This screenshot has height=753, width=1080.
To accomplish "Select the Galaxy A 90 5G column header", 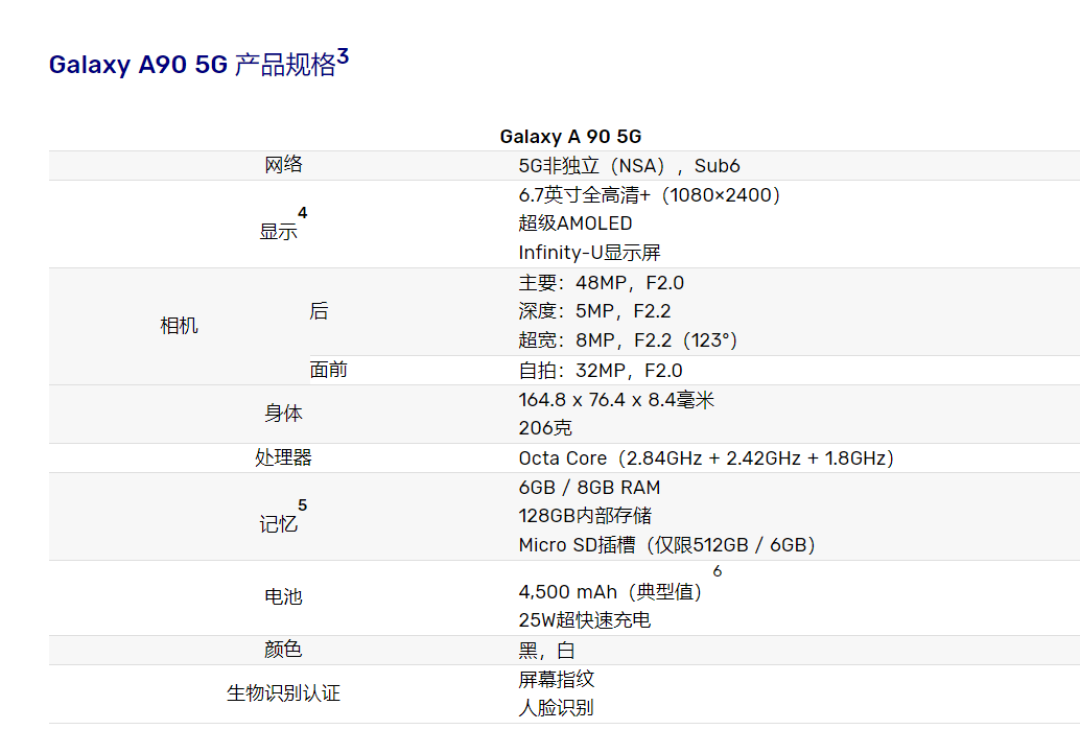I will [570, 136].
